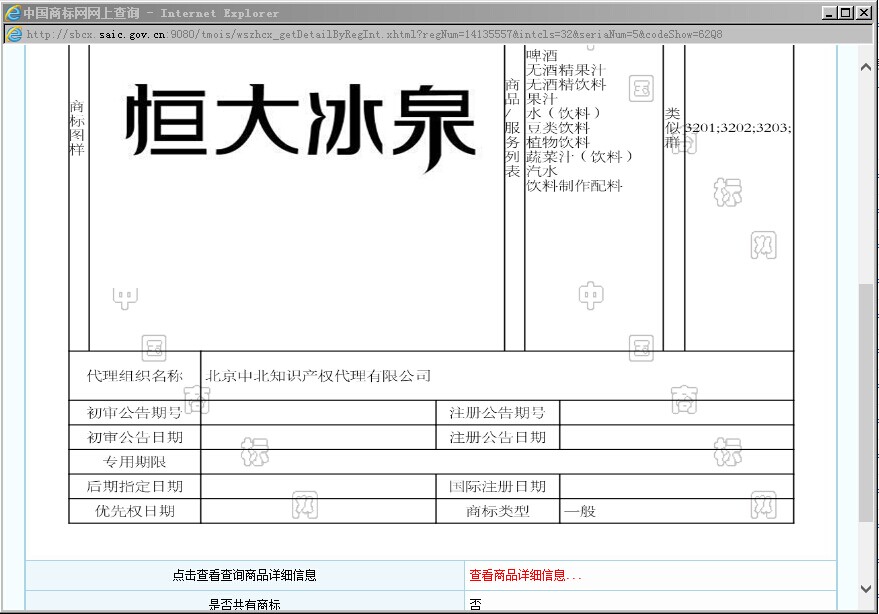Select the 无酒精饮料 goods entry
This screenshot has width=879, height=614.
(566, 84)
